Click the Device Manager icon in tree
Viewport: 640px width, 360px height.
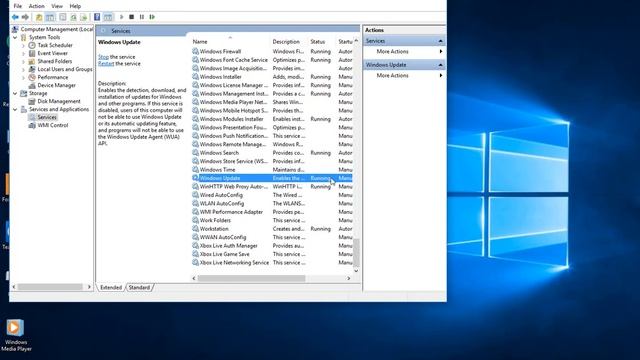pyautogui.click(x=32, y=85)
